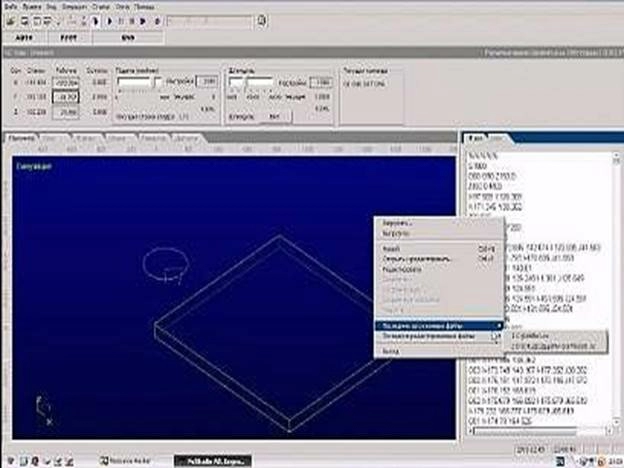
Task: Click the half-circle icon before the play button
Action: click(x=96, y=21)
